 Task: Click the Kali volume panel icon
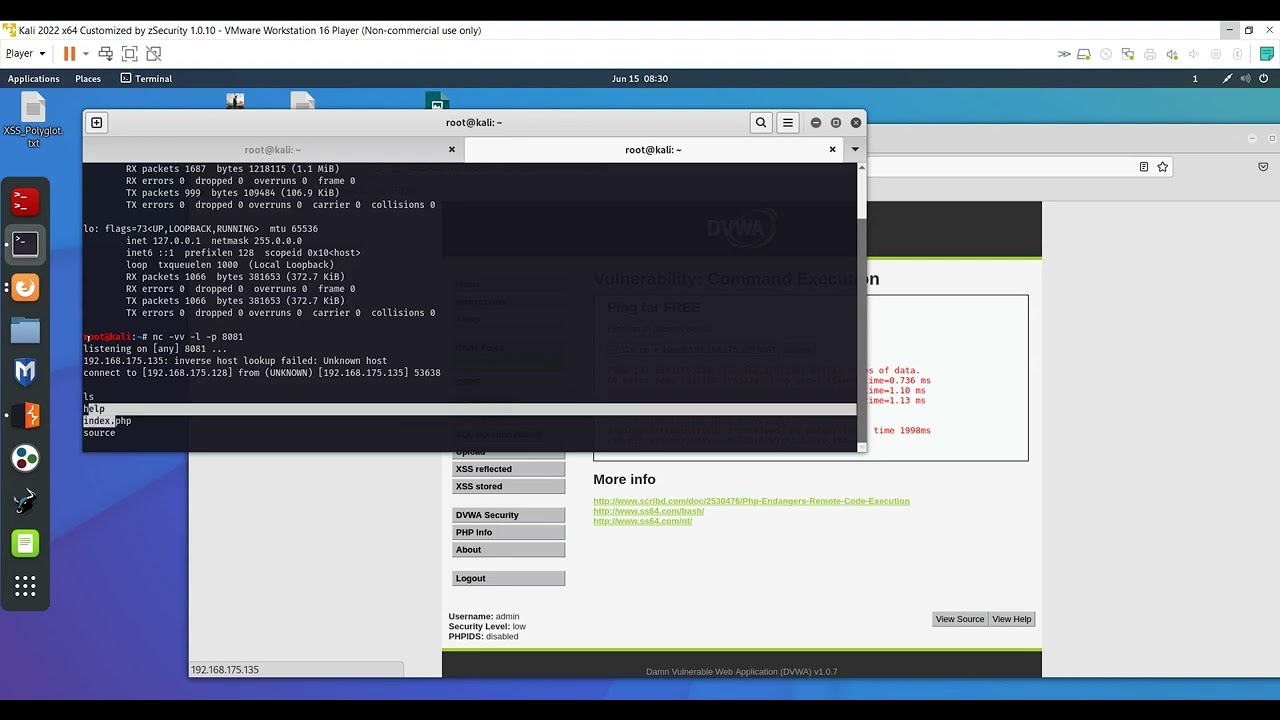(x=1244, y=79)
